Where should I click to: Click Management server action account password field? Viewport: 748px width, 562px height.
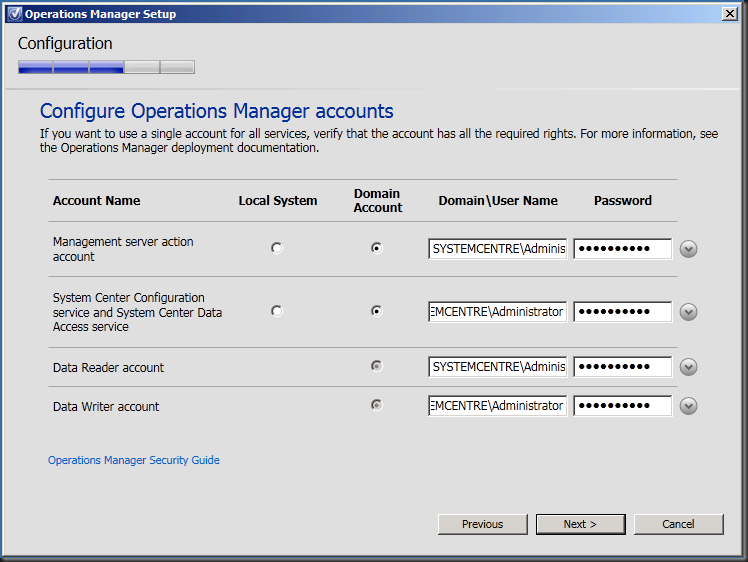[x=622, y=249]
